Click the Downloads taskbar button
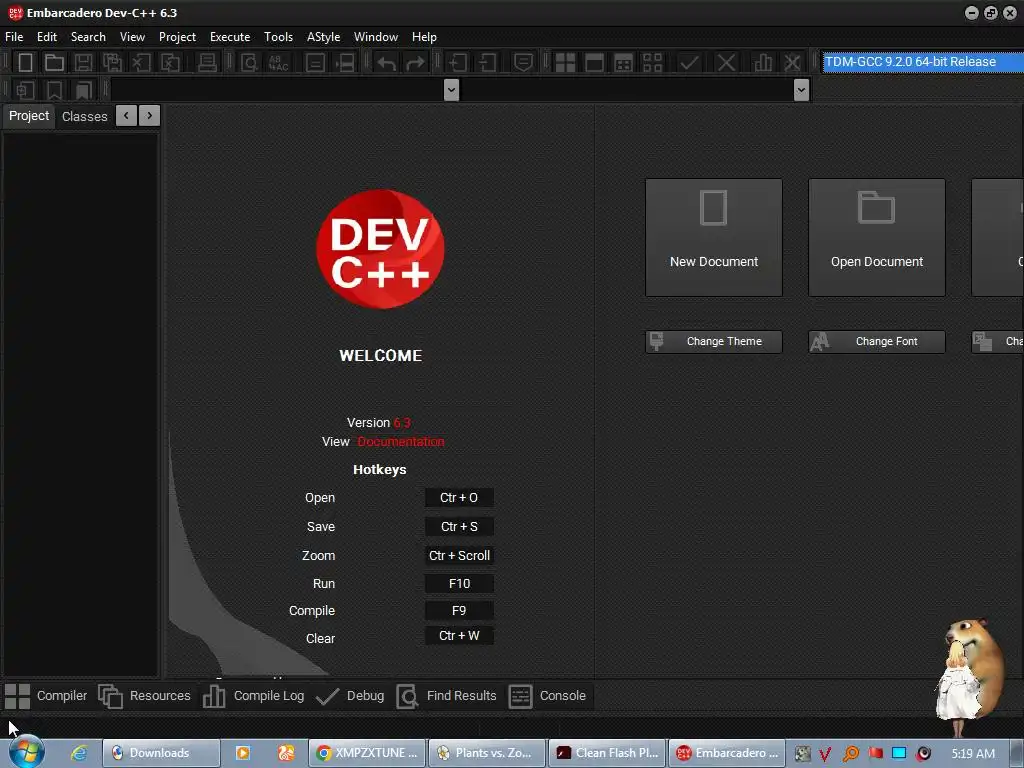The image size is (1024, 768). click(161, 753)
